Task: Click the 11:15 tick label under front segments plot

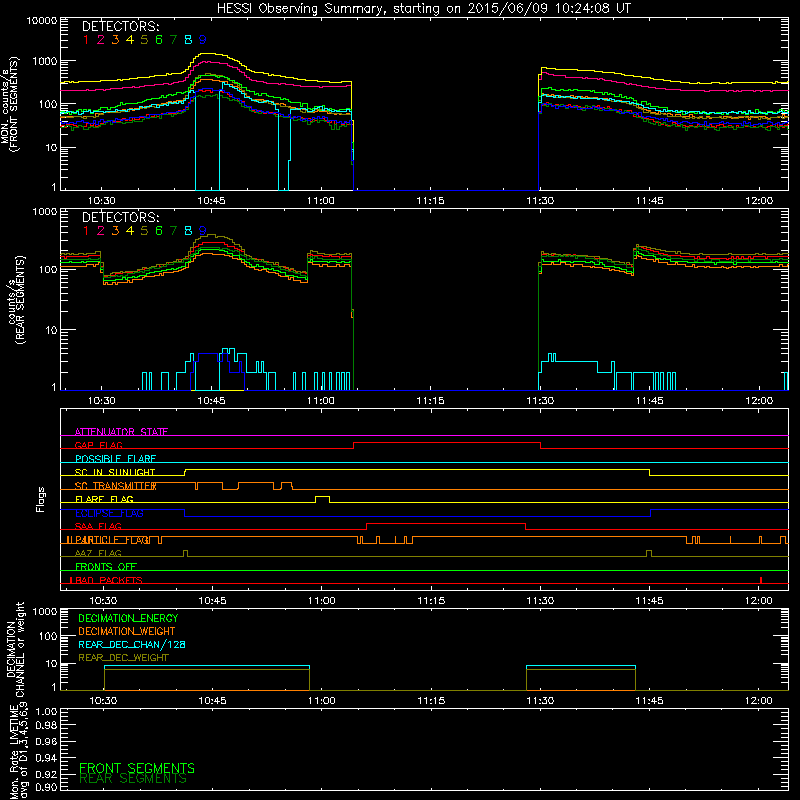Action: tap(430, 201)
